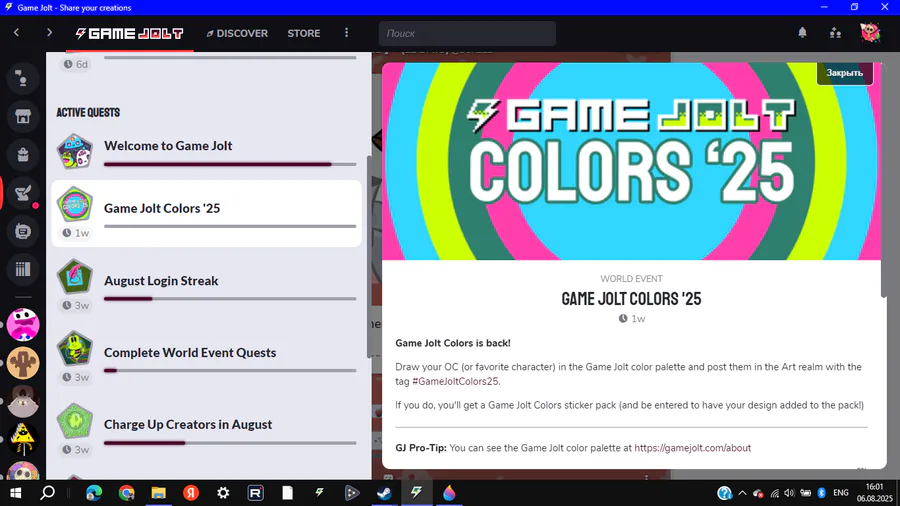Image resolution: width=900 pixels, height=506 pixels.
Task: Select the Welcome to Game Jolt quest
Action: point(207,151)
